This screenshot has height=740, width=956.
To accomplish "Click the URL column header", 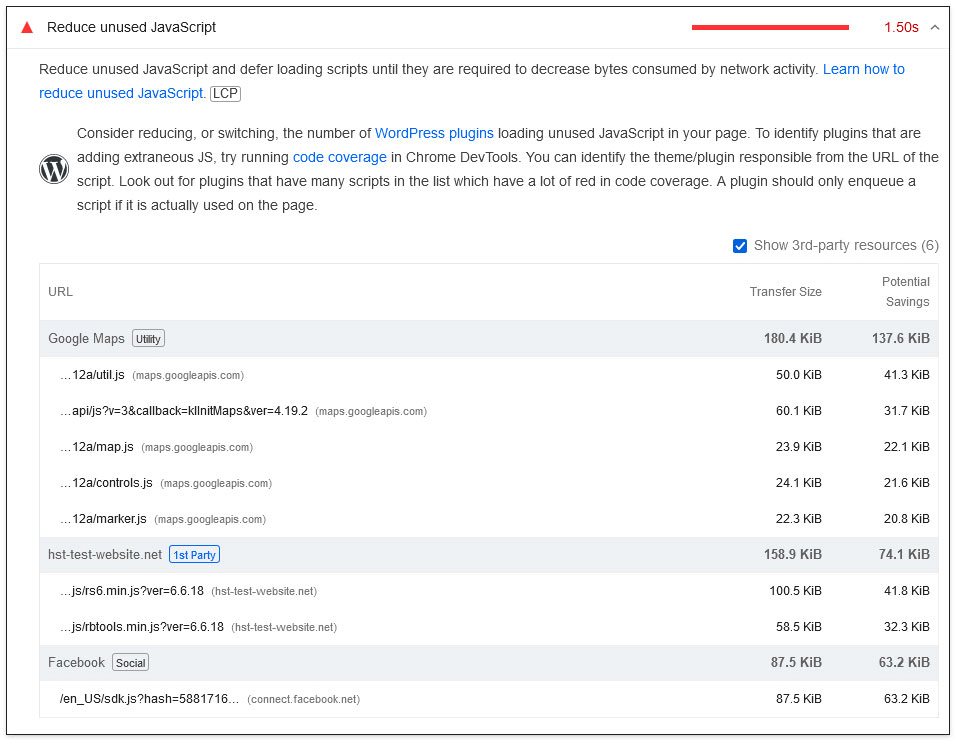I will click(x=60, y=292).
